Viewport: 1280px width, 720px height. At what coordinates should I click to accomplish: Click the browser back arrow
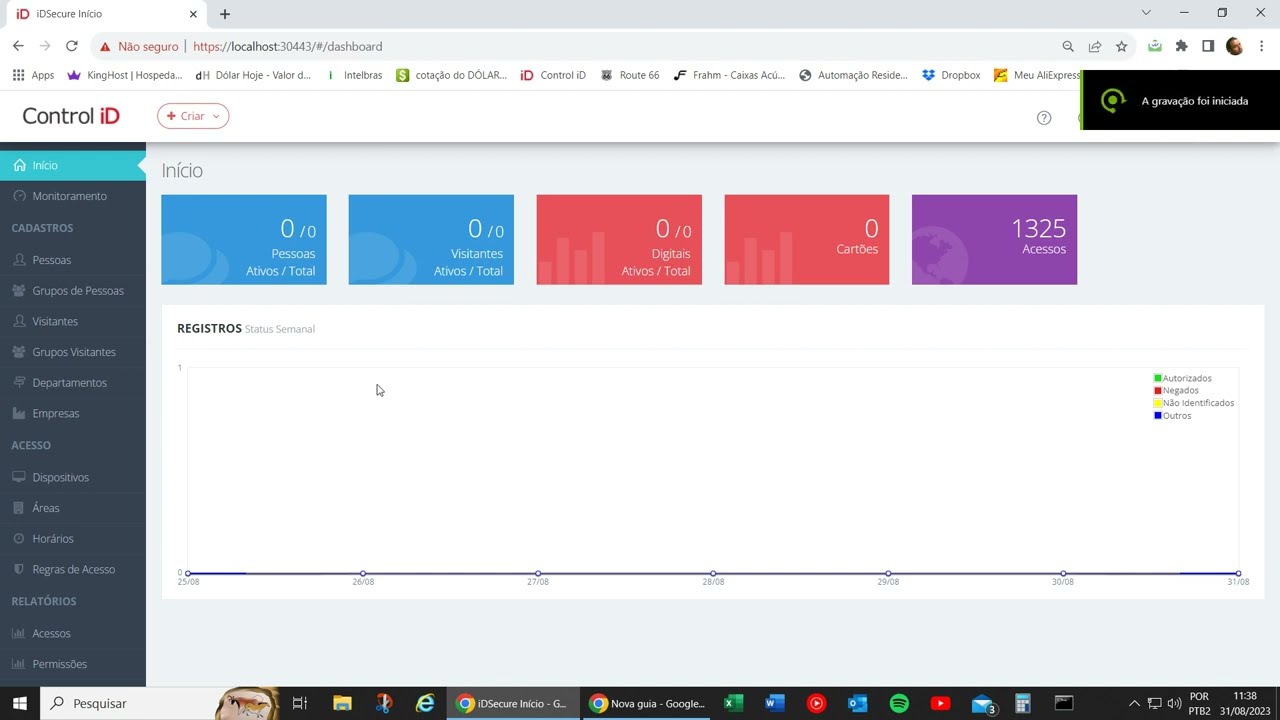pyautogui.click(x=18, y=46)
